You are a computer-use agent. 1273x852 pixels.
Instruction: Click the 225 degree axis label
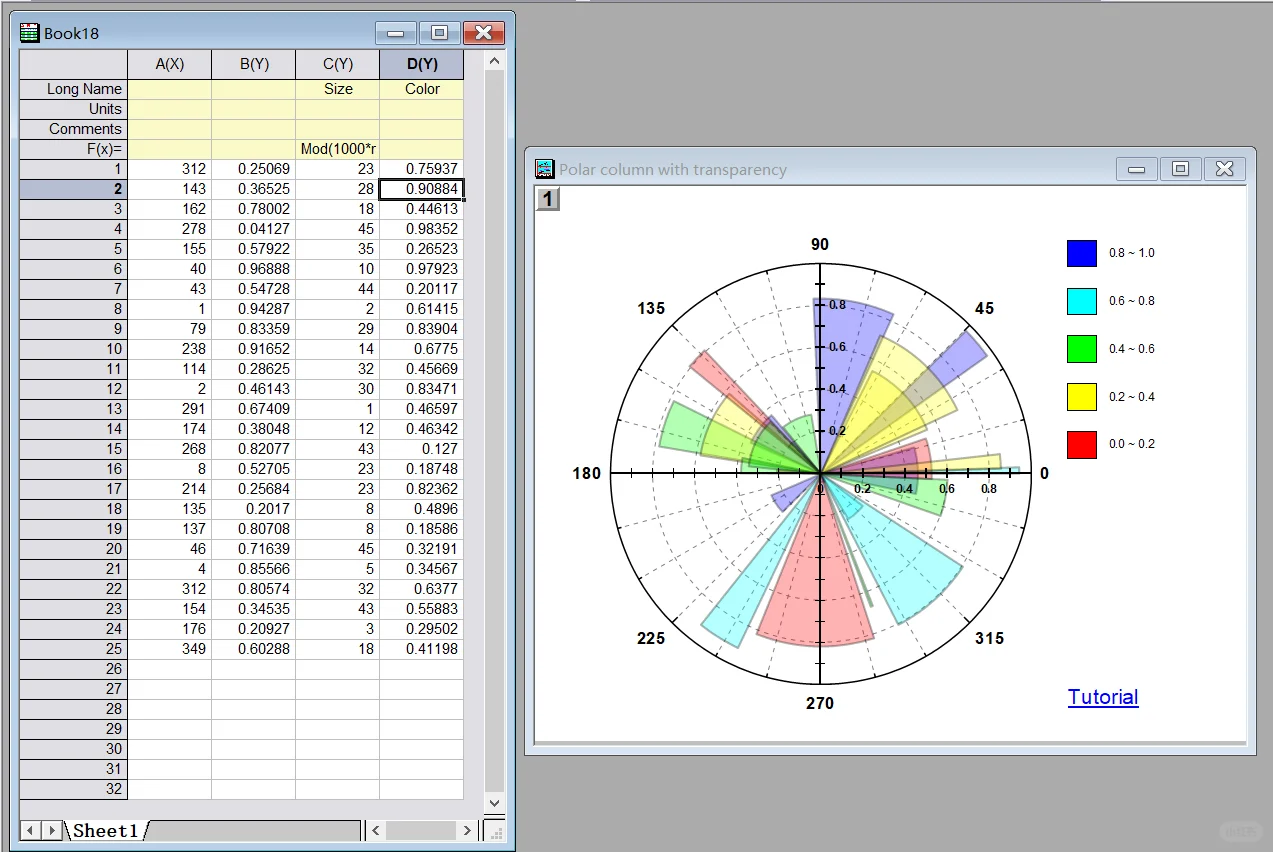[x=651, y=638]
